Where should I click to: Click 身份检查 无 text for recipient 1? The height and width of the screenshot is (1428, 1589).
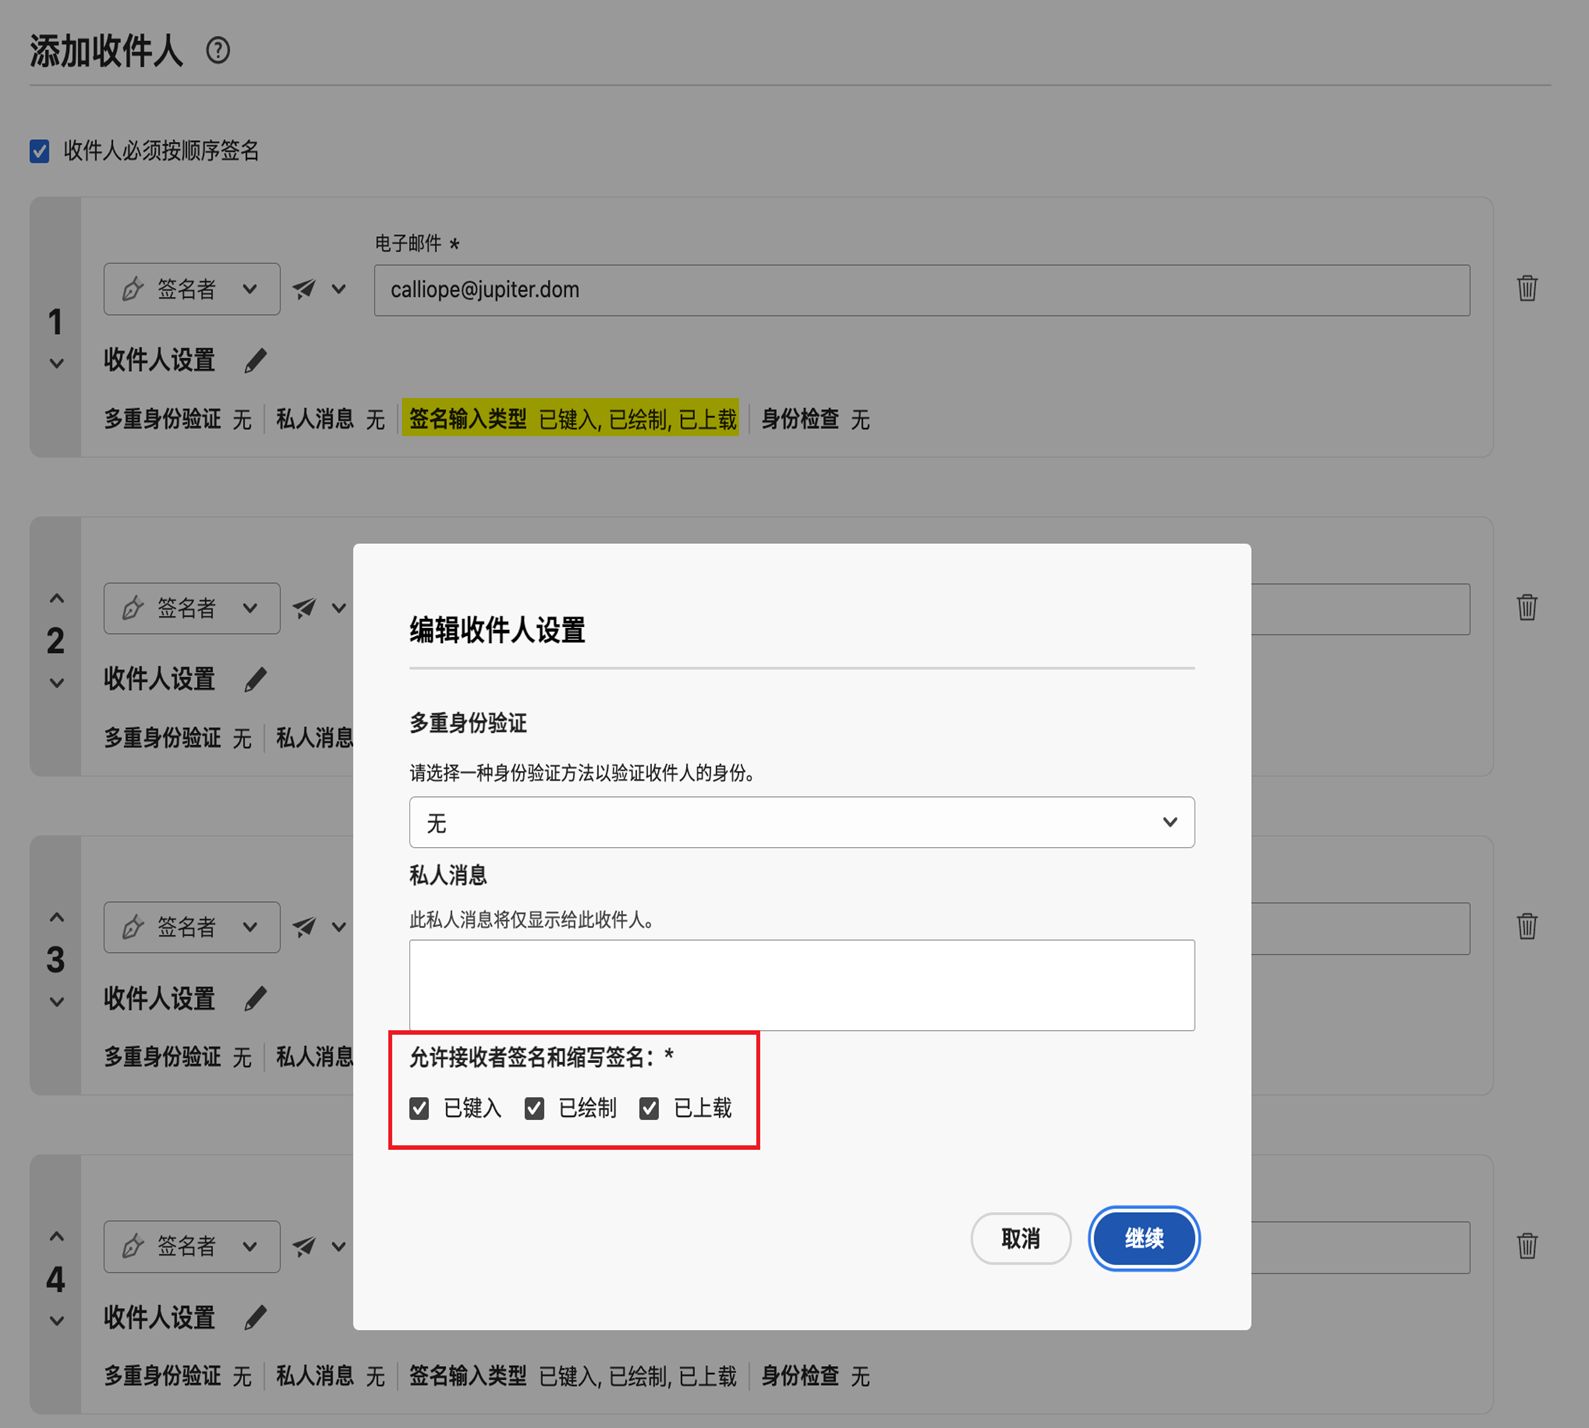(x=815, y=420)
